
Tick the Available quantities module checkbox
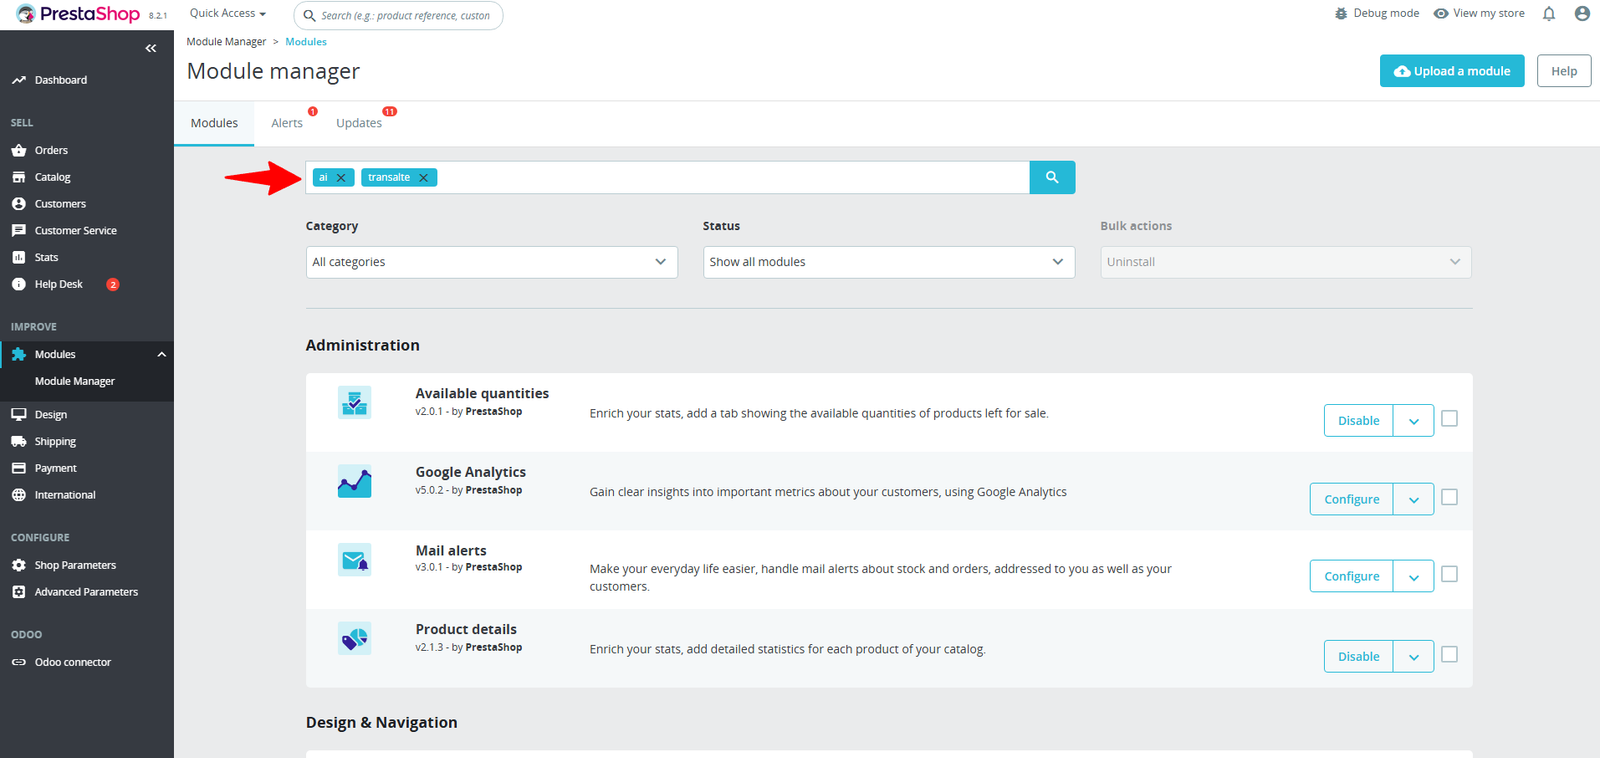(1449, 419)
